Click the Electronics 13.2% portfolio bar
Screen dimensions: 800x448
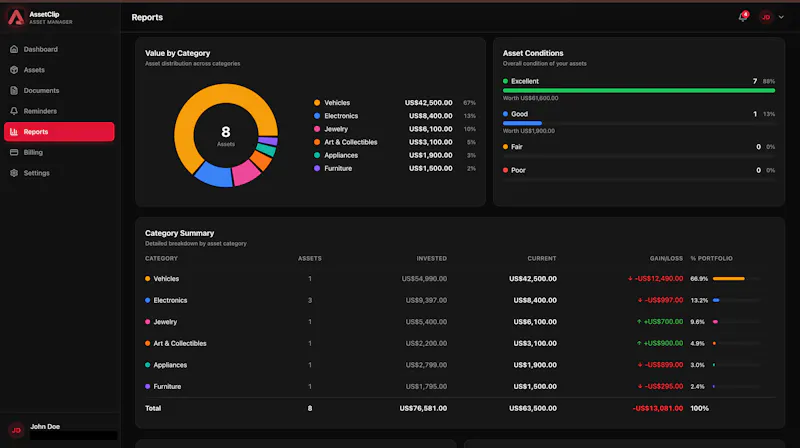pos(736,301)
